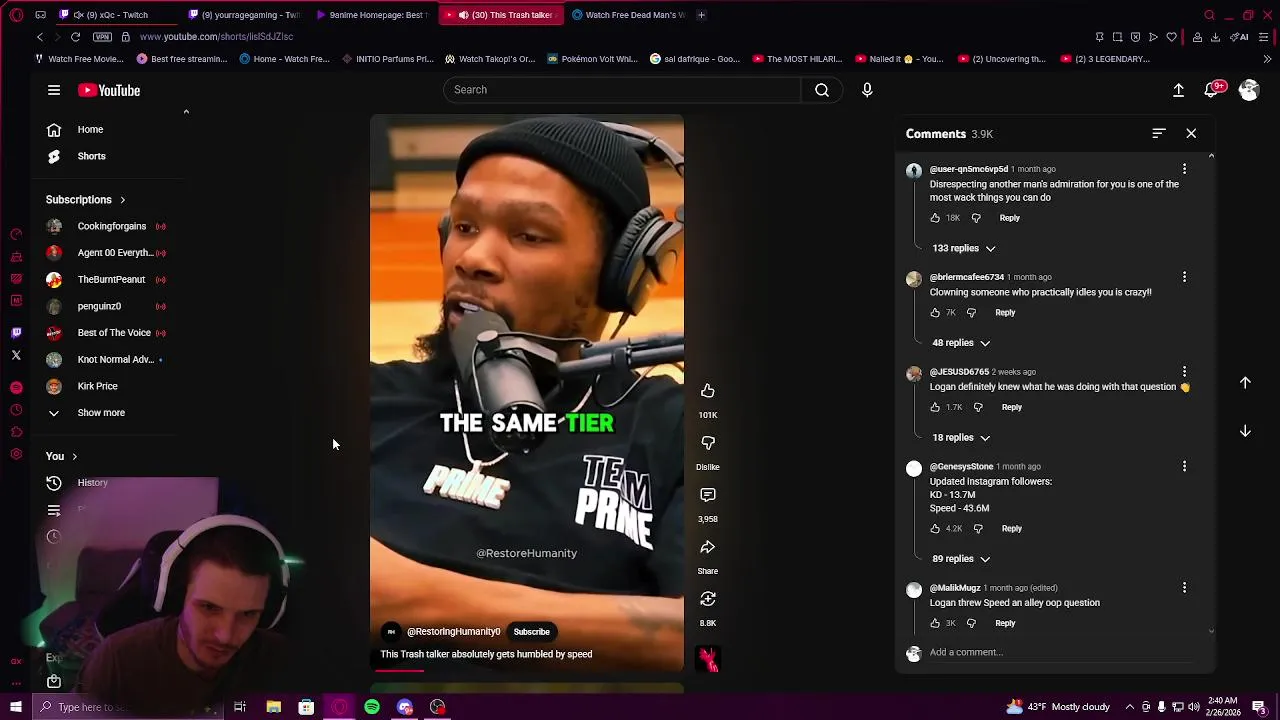Viewport: 1280px width, 720px height.
Task: Click the YouTube search field
Action: (x=622, y=90)
